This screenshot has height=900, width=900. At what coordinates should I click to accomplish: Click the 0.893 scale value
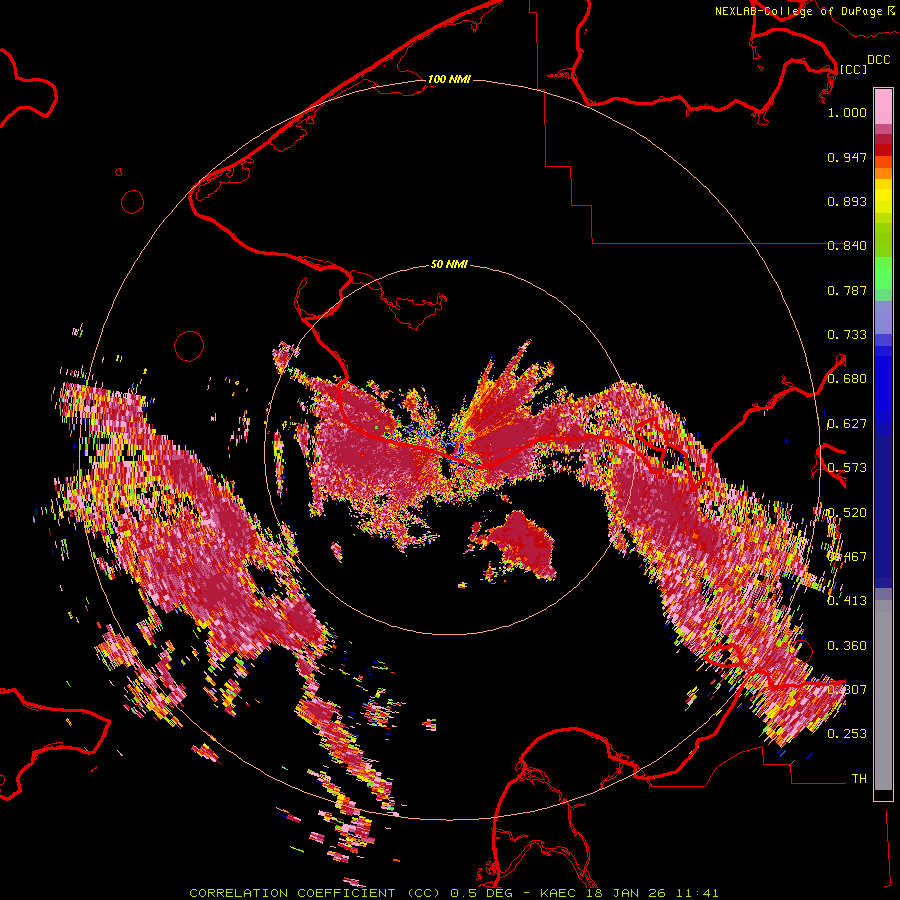(847, 201)
